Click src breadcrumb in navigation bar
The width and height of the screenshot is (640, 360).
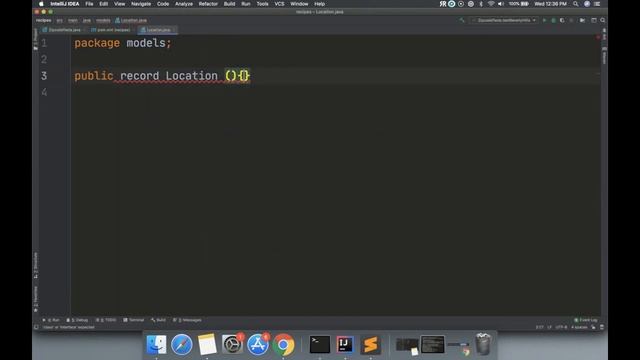(x=60, y=20)
